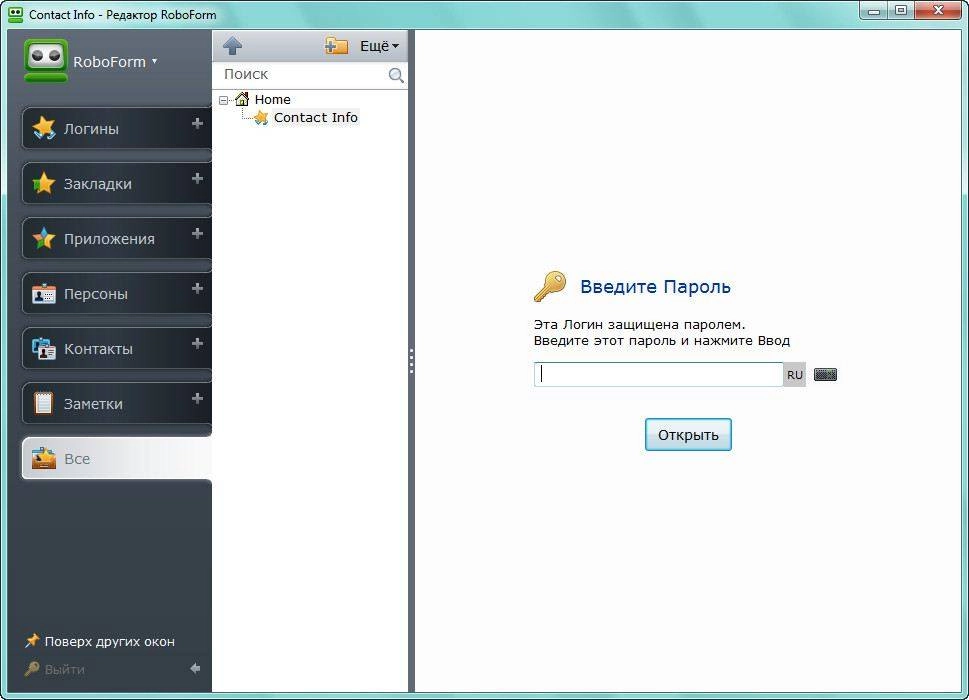This screenshot has width=969, height=700.
Task: Click the Все briefcase icon
Action: click(44, 458)
